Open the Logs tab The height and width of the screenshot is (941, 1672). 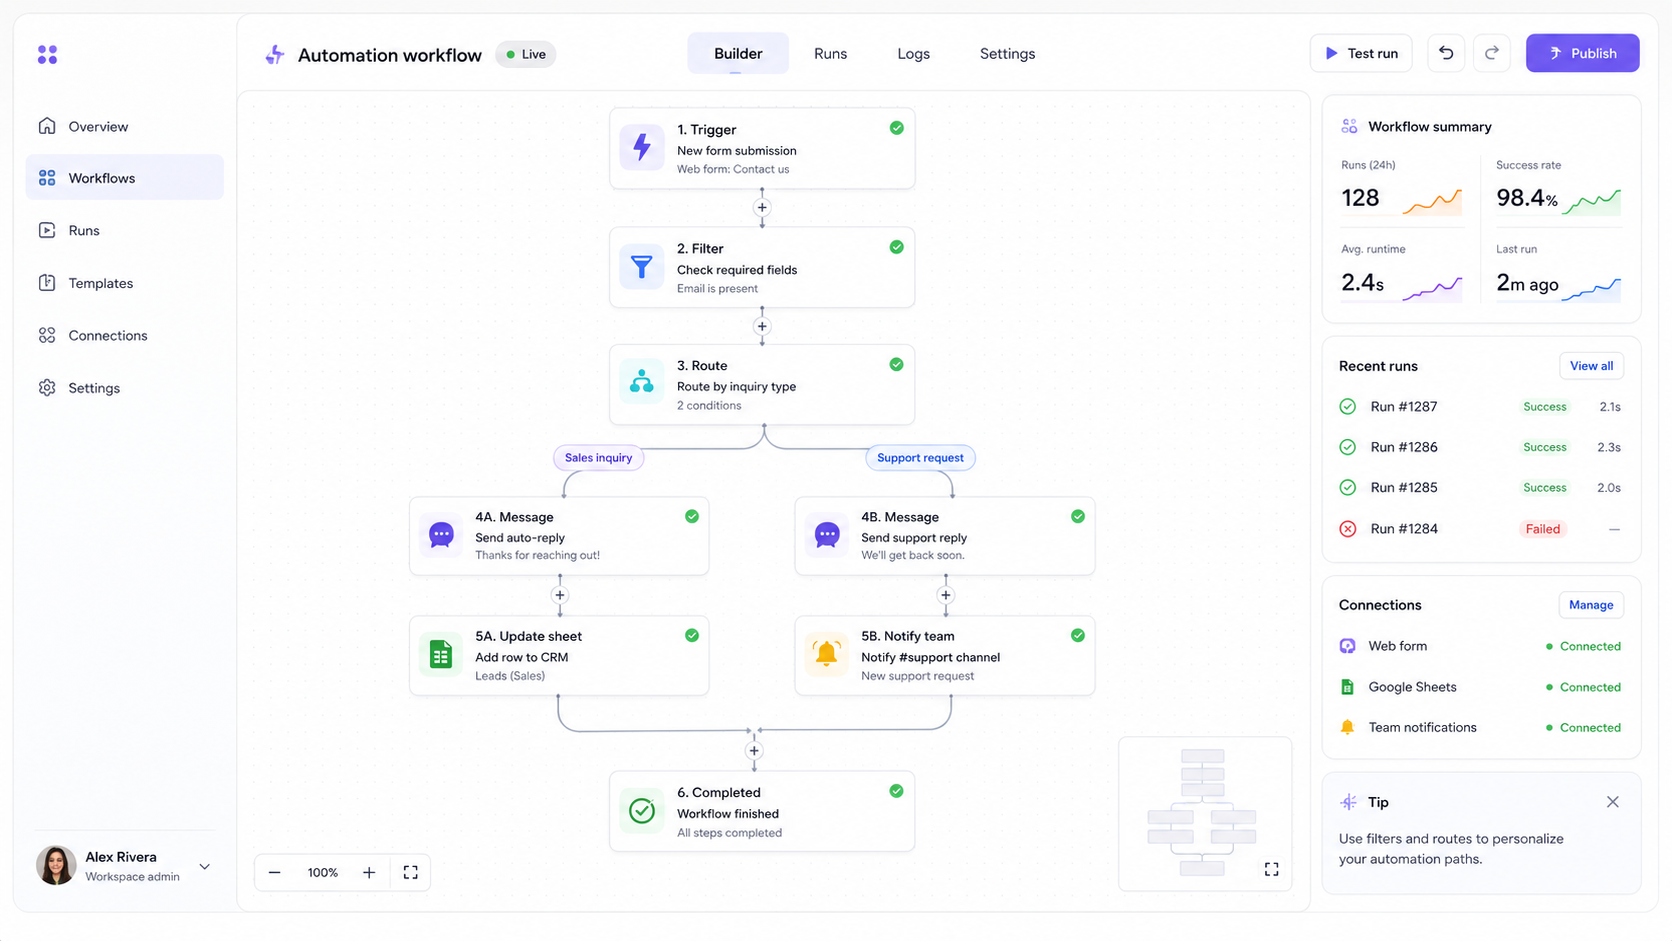[913, 53]
